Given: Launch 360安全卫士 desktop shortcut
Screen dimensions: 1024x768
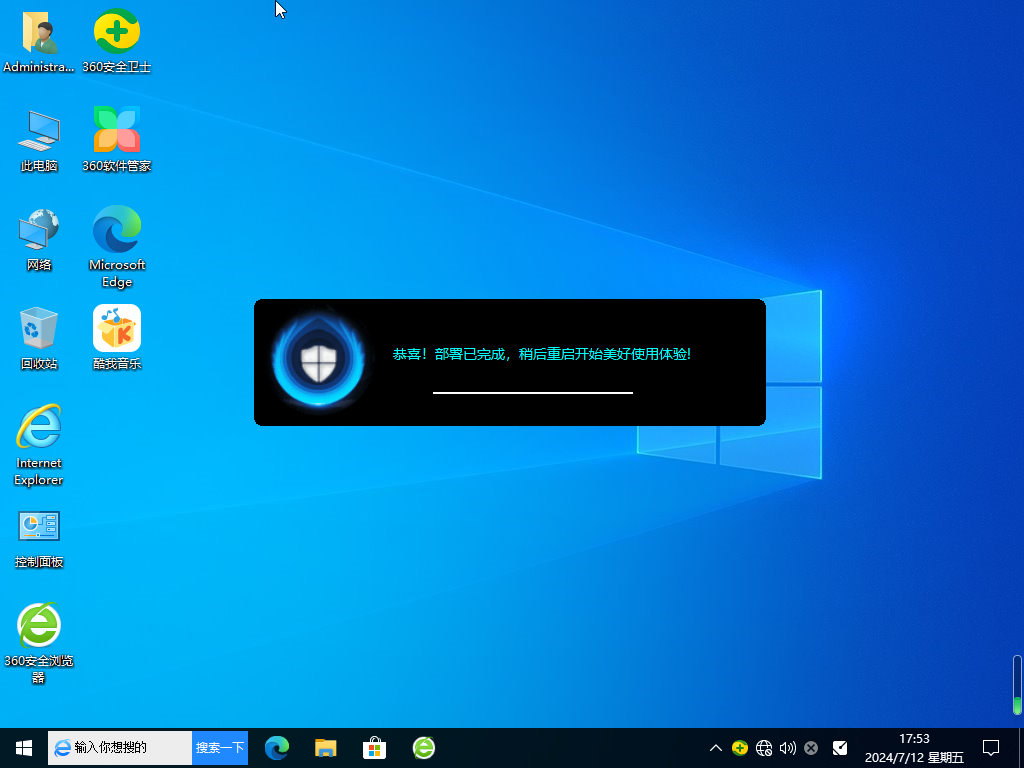Looking at the screenshot, I should click(x=117, y=40).
